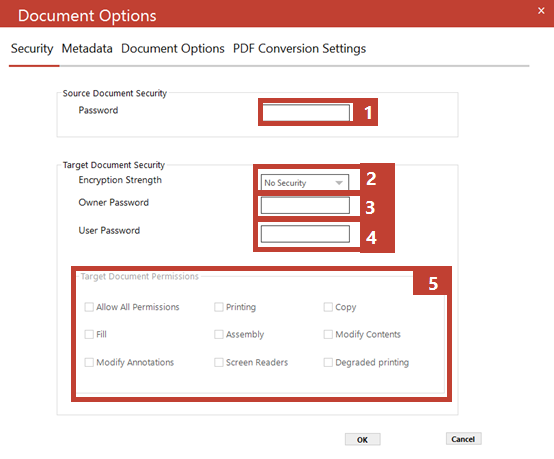The image size is (554, 459).
Task: Expand the Encryption Strength dropdown
Action: pos(305,183)
